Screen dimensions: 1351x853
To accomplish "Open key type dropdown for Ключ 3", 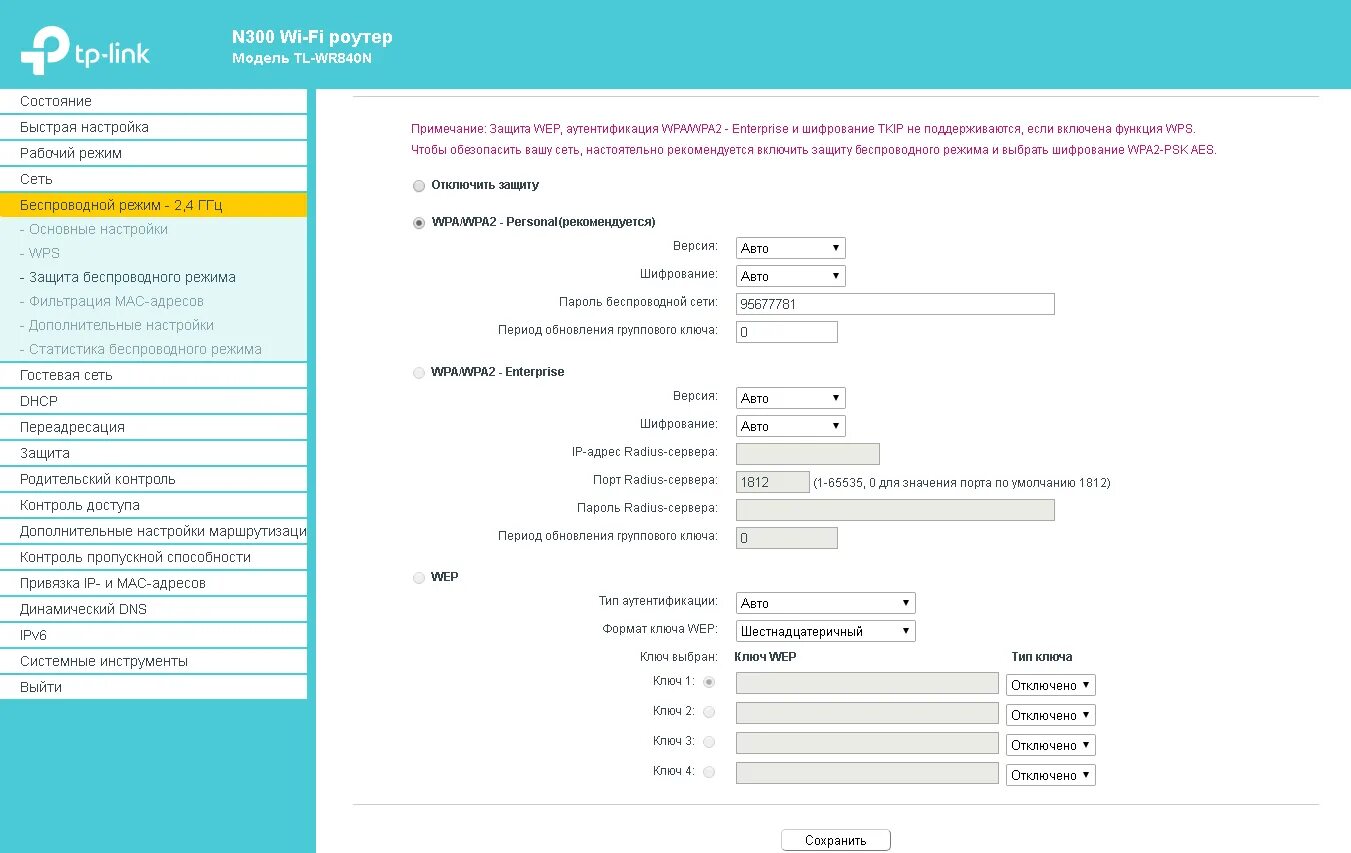I will tap(1051, 745).
